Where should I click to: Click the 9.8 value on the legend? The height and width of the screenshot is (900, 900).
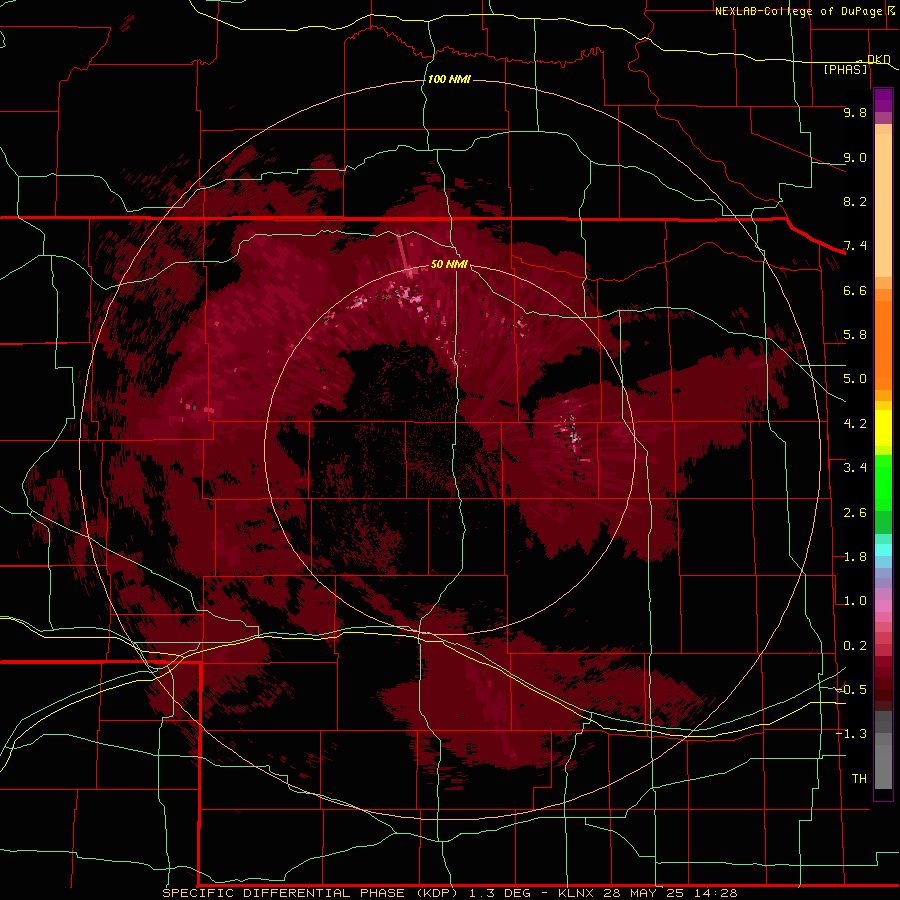coord(855,112)
